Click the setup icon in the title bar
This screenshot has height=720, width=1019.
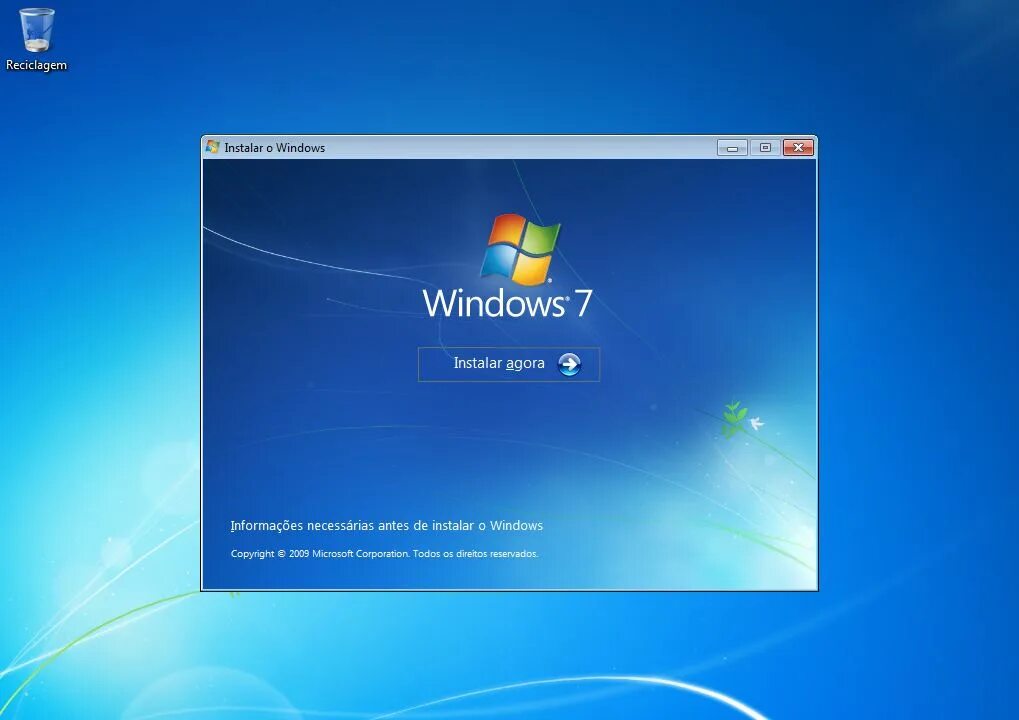click(213, 148)
